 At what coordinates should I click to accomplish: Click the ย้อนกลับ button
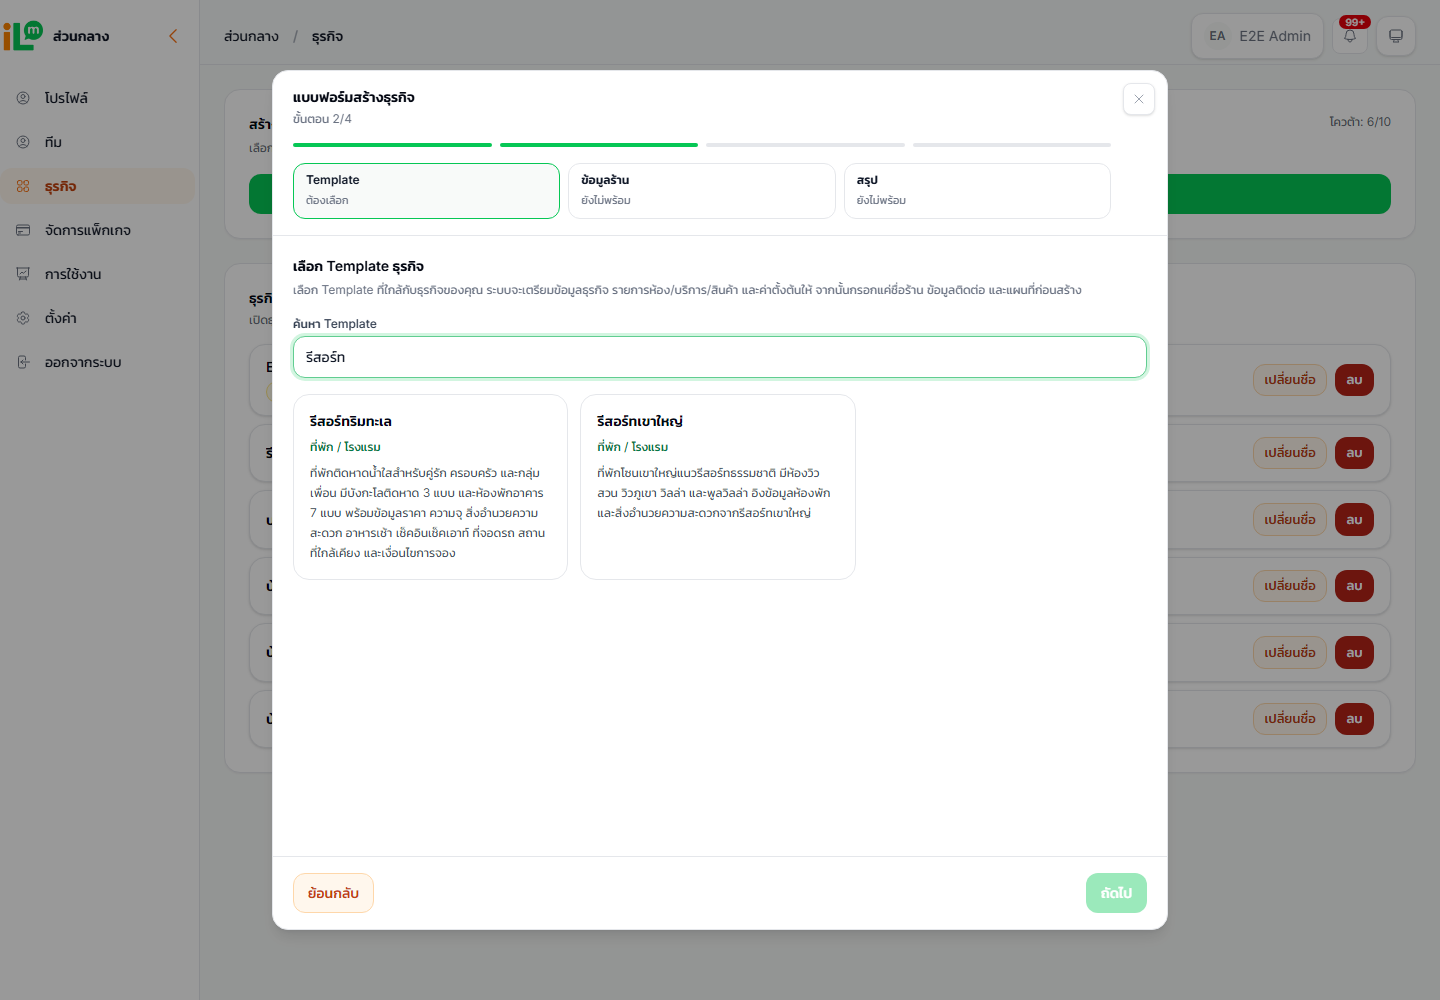point(333,893)
